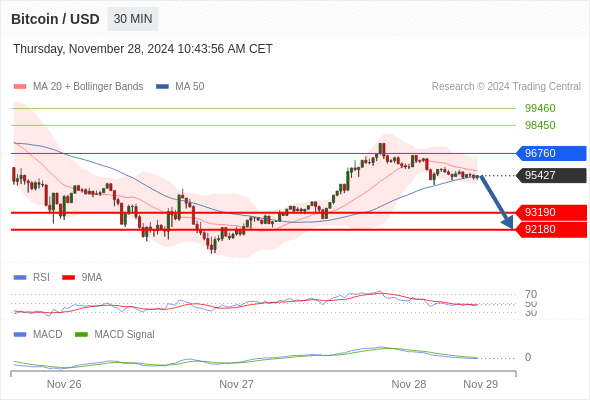The width and height of the screenshot is (590, 400).
Task: Click the RSI 70 level label
Action: [x=531, y=294]
